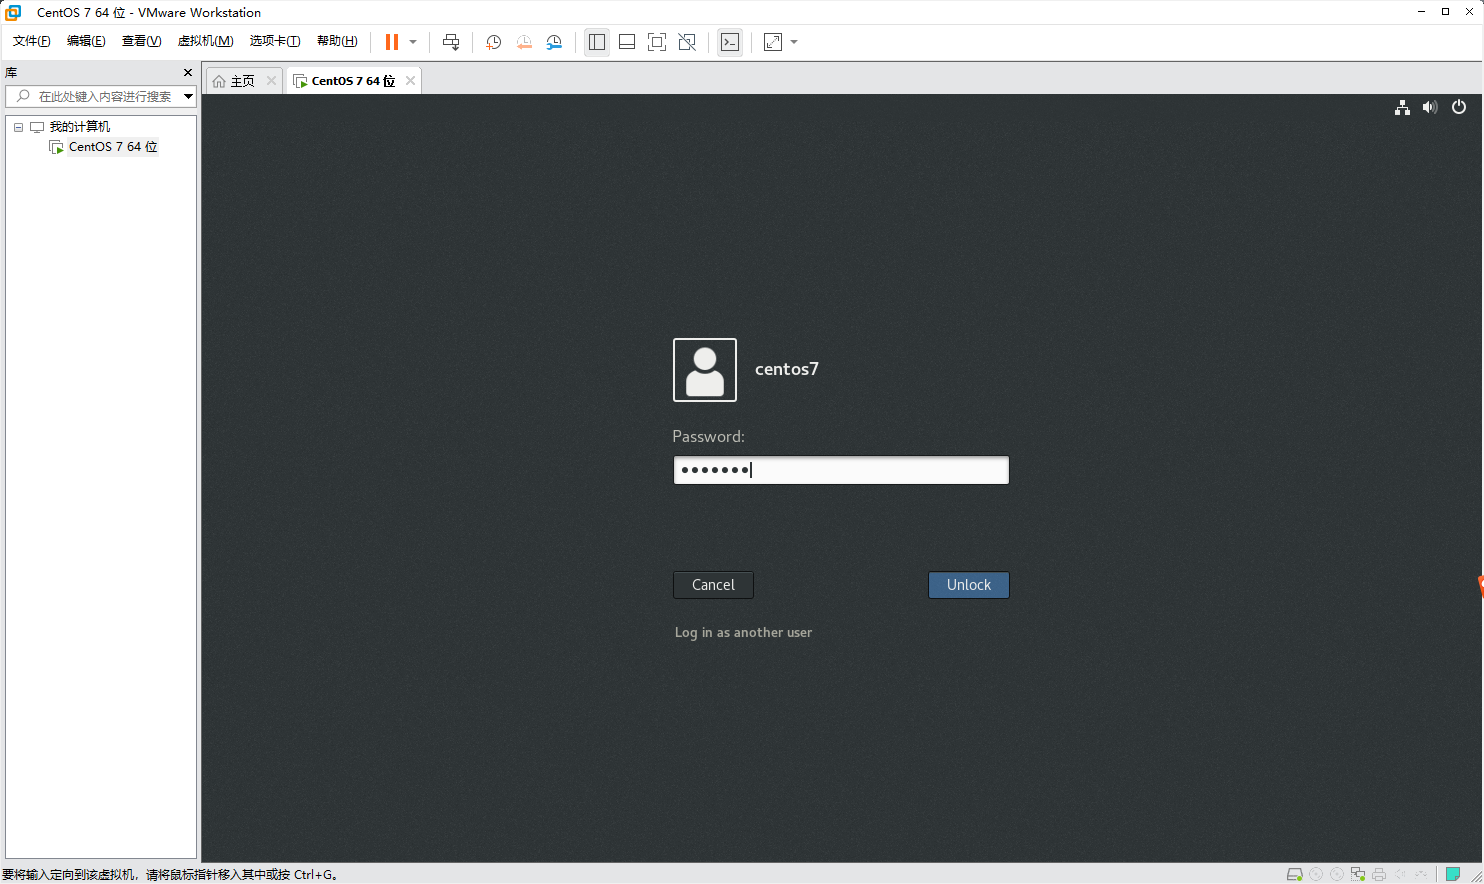Revert the VM to its previous snapshot
Image resolution: width=1484 pixels, height=884 pixels.
pos(524,42)
